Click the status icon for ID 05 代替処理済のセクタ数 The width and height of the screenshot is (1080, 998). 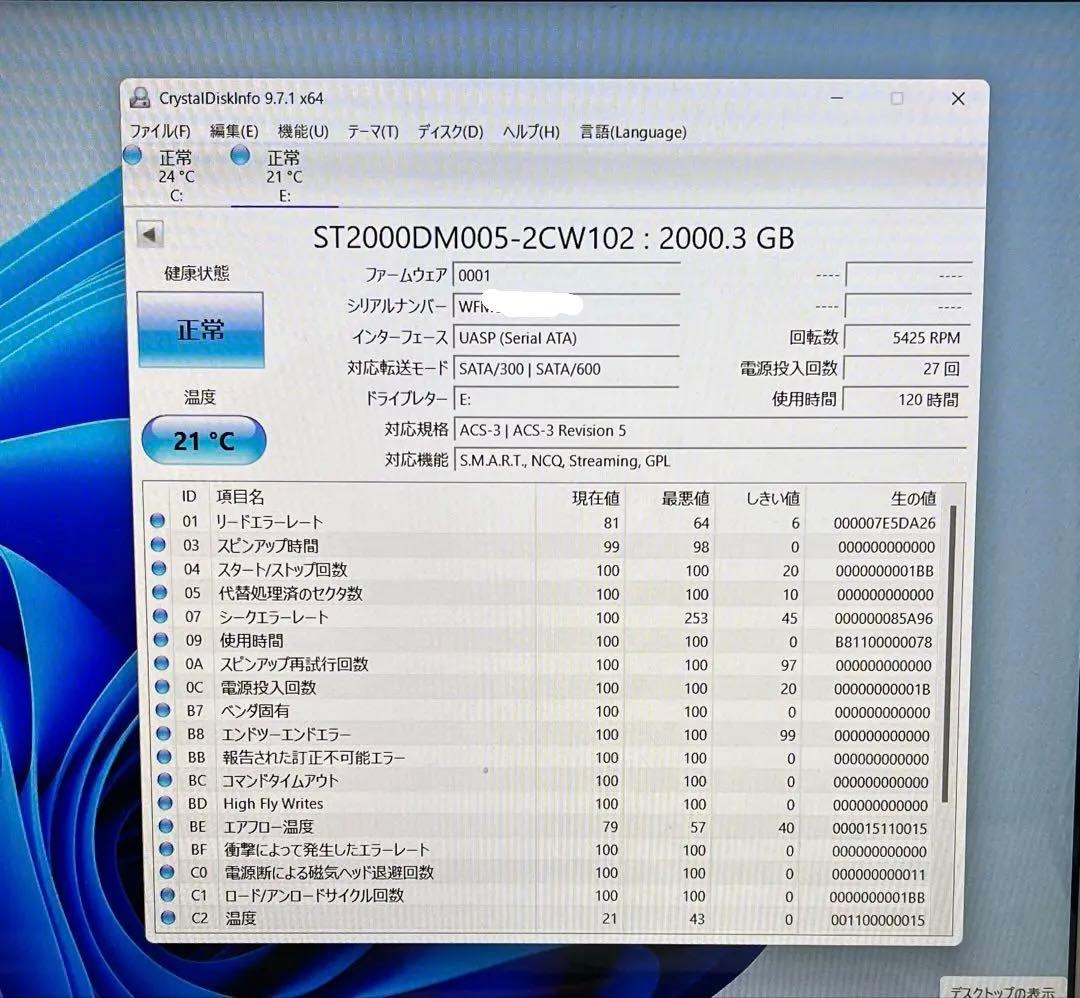(x=160, y=592)
